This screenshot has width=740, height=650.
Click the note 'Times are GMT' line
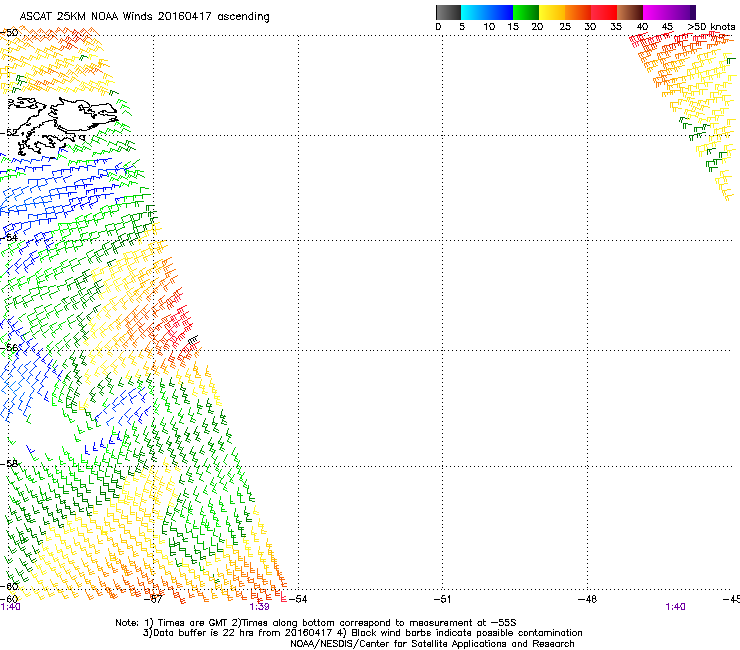tap(316, 623)
